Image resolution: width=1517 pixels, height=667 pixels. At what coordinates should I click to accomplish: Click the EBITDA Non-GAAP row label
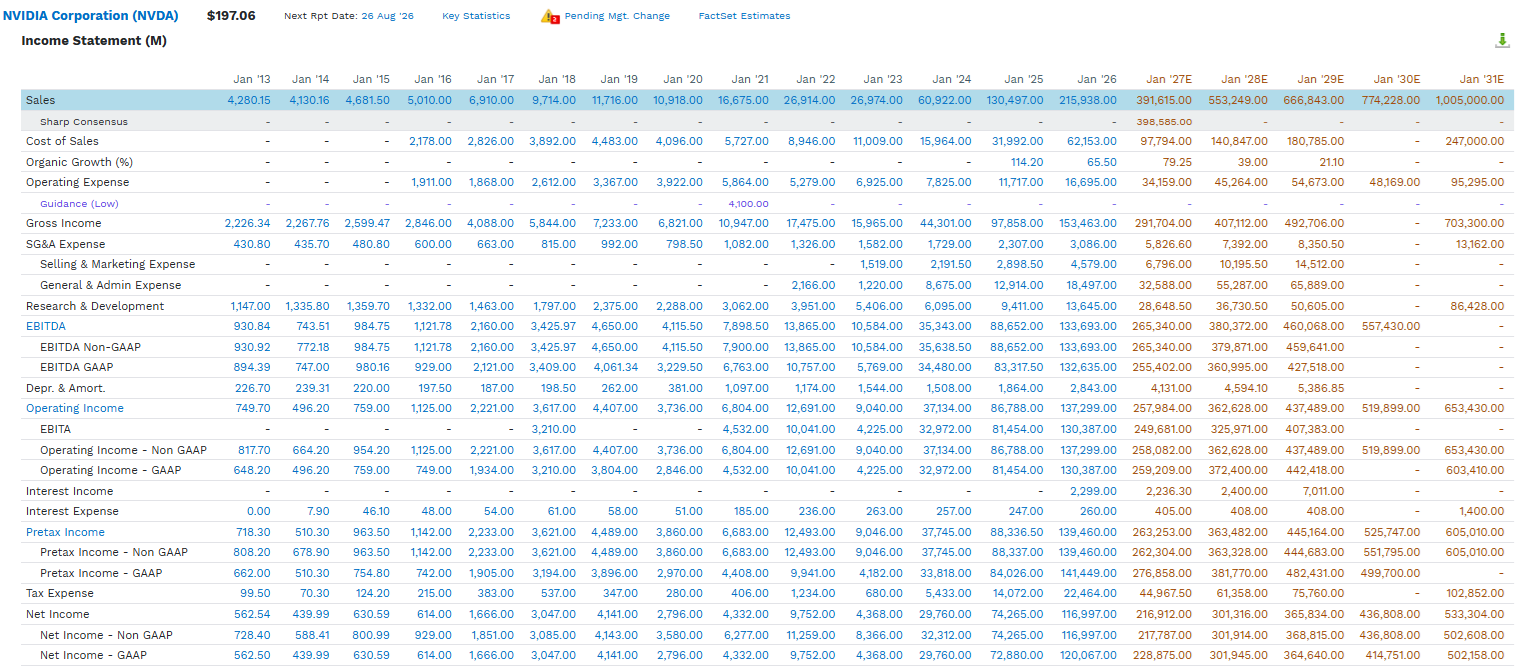[x=90, y=347]
